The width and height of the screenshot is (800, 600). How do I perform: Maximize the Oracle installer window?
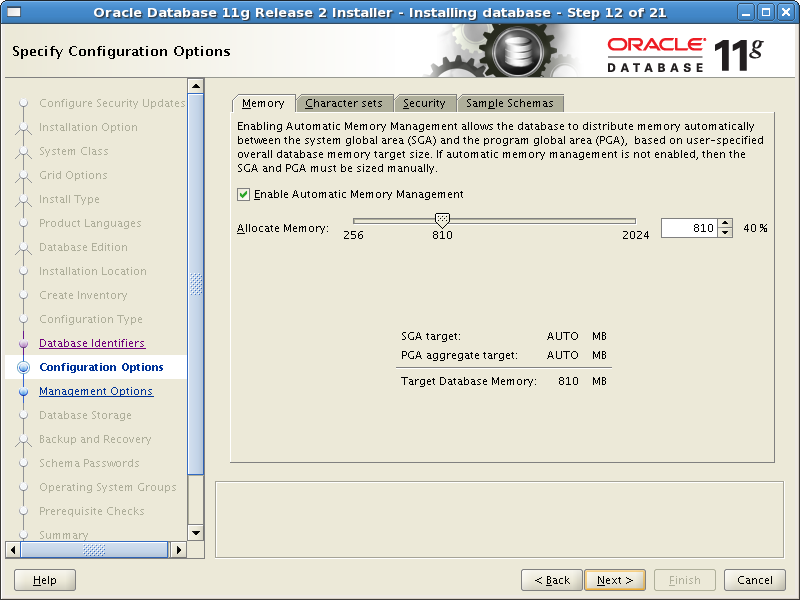point(766,12)
